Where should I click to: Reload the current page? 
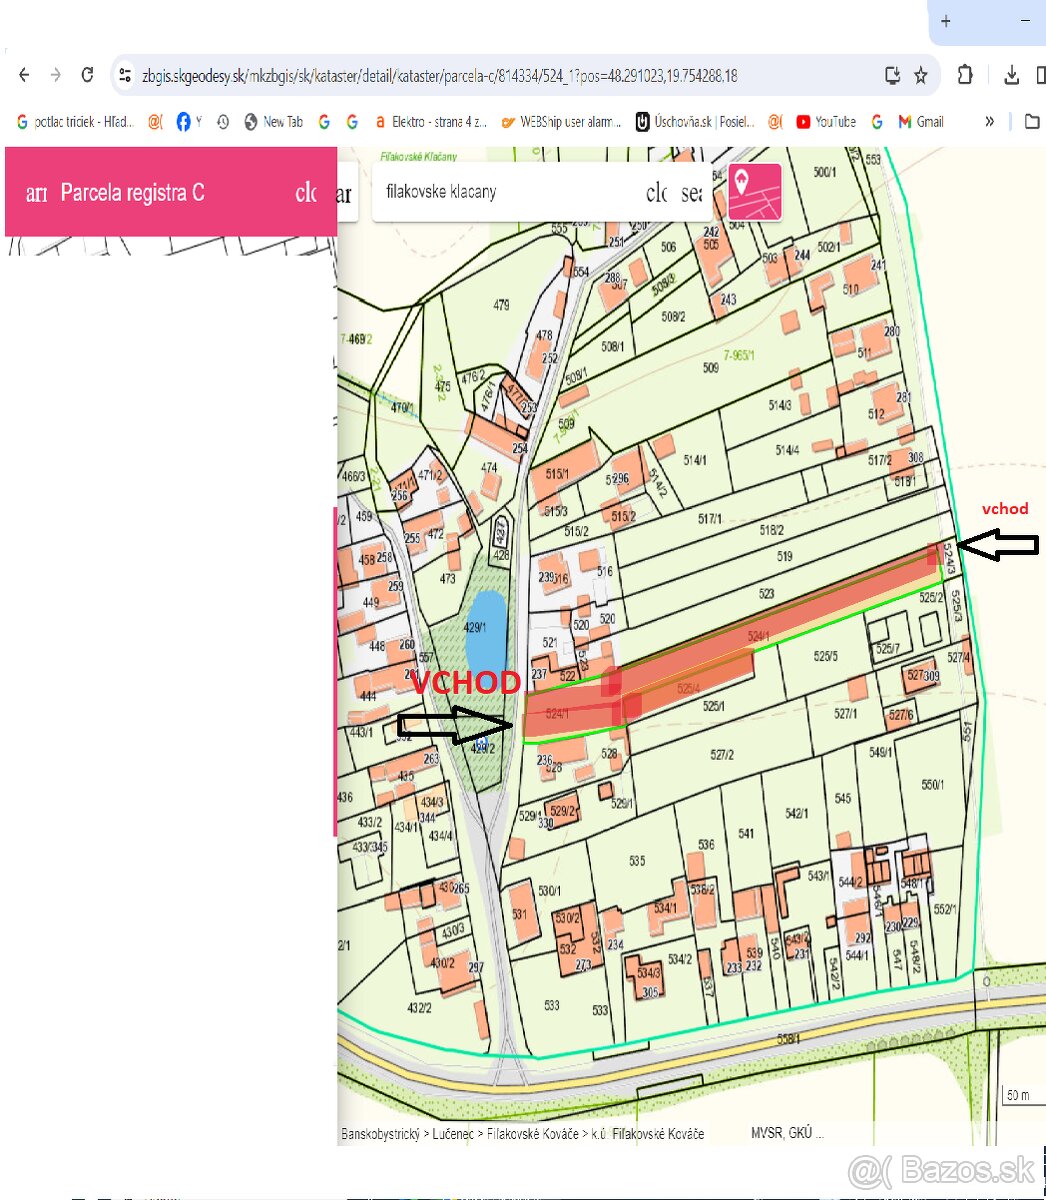87,75
